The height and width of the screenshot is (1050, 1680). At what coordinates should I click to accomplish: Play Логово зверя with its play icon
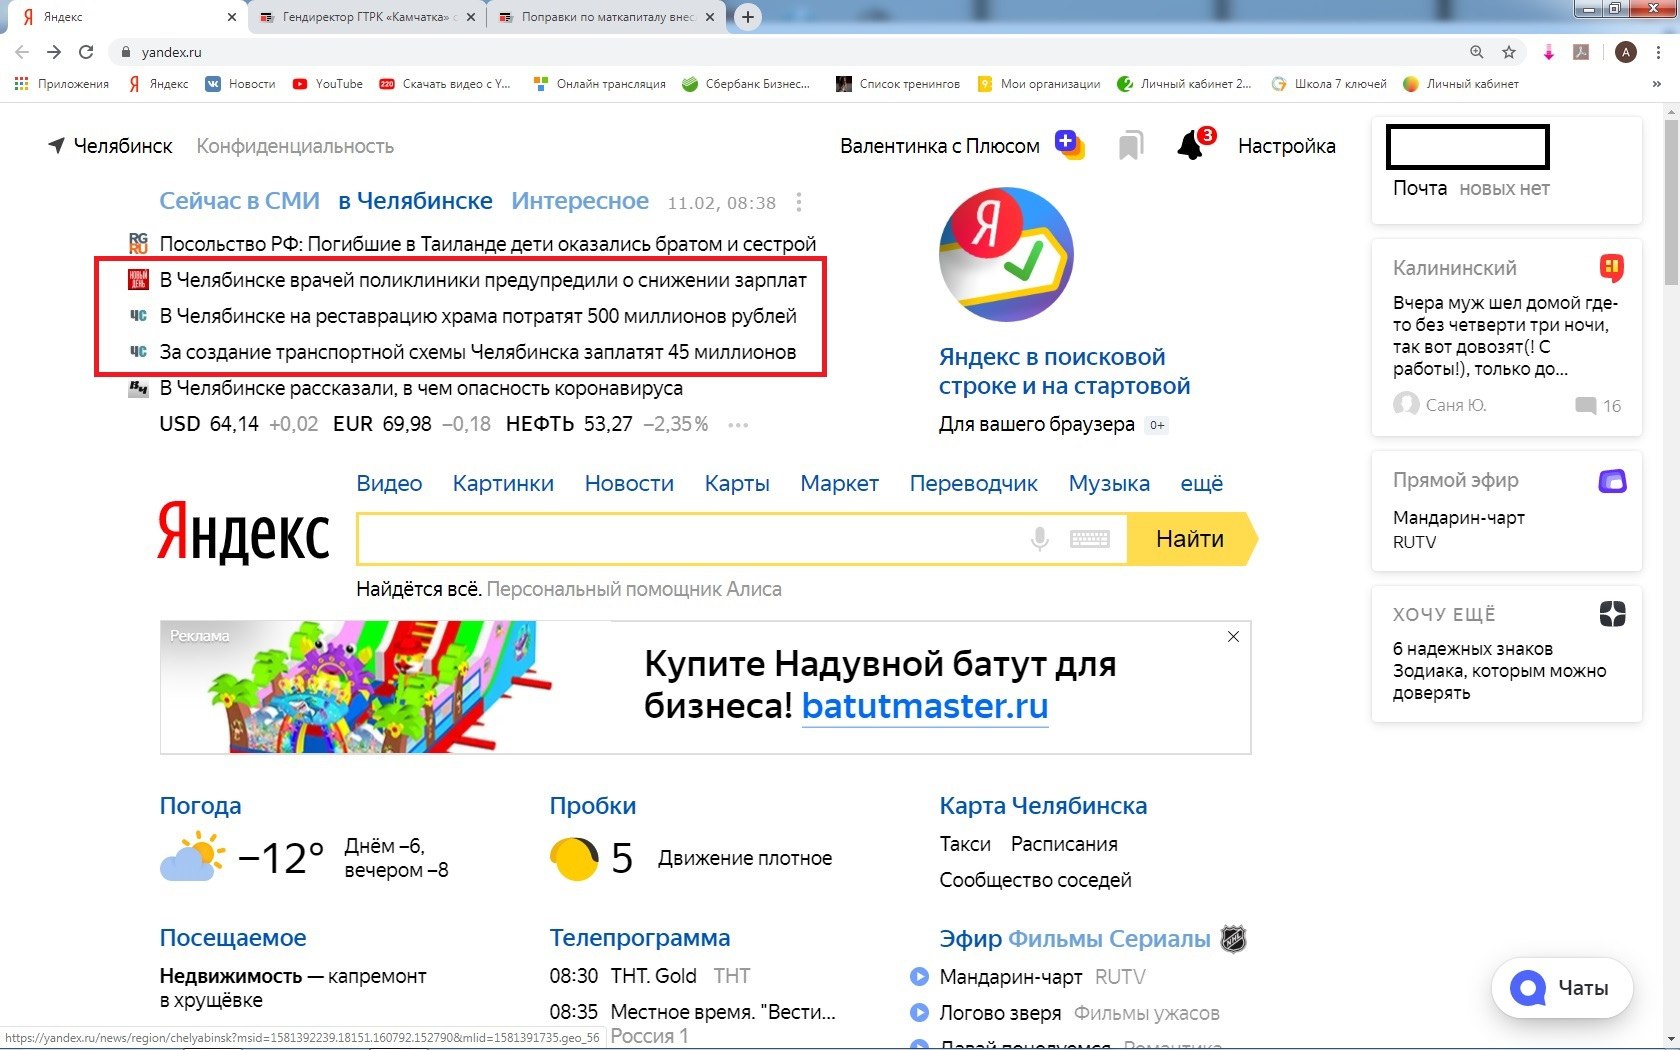pos(919,1013)
